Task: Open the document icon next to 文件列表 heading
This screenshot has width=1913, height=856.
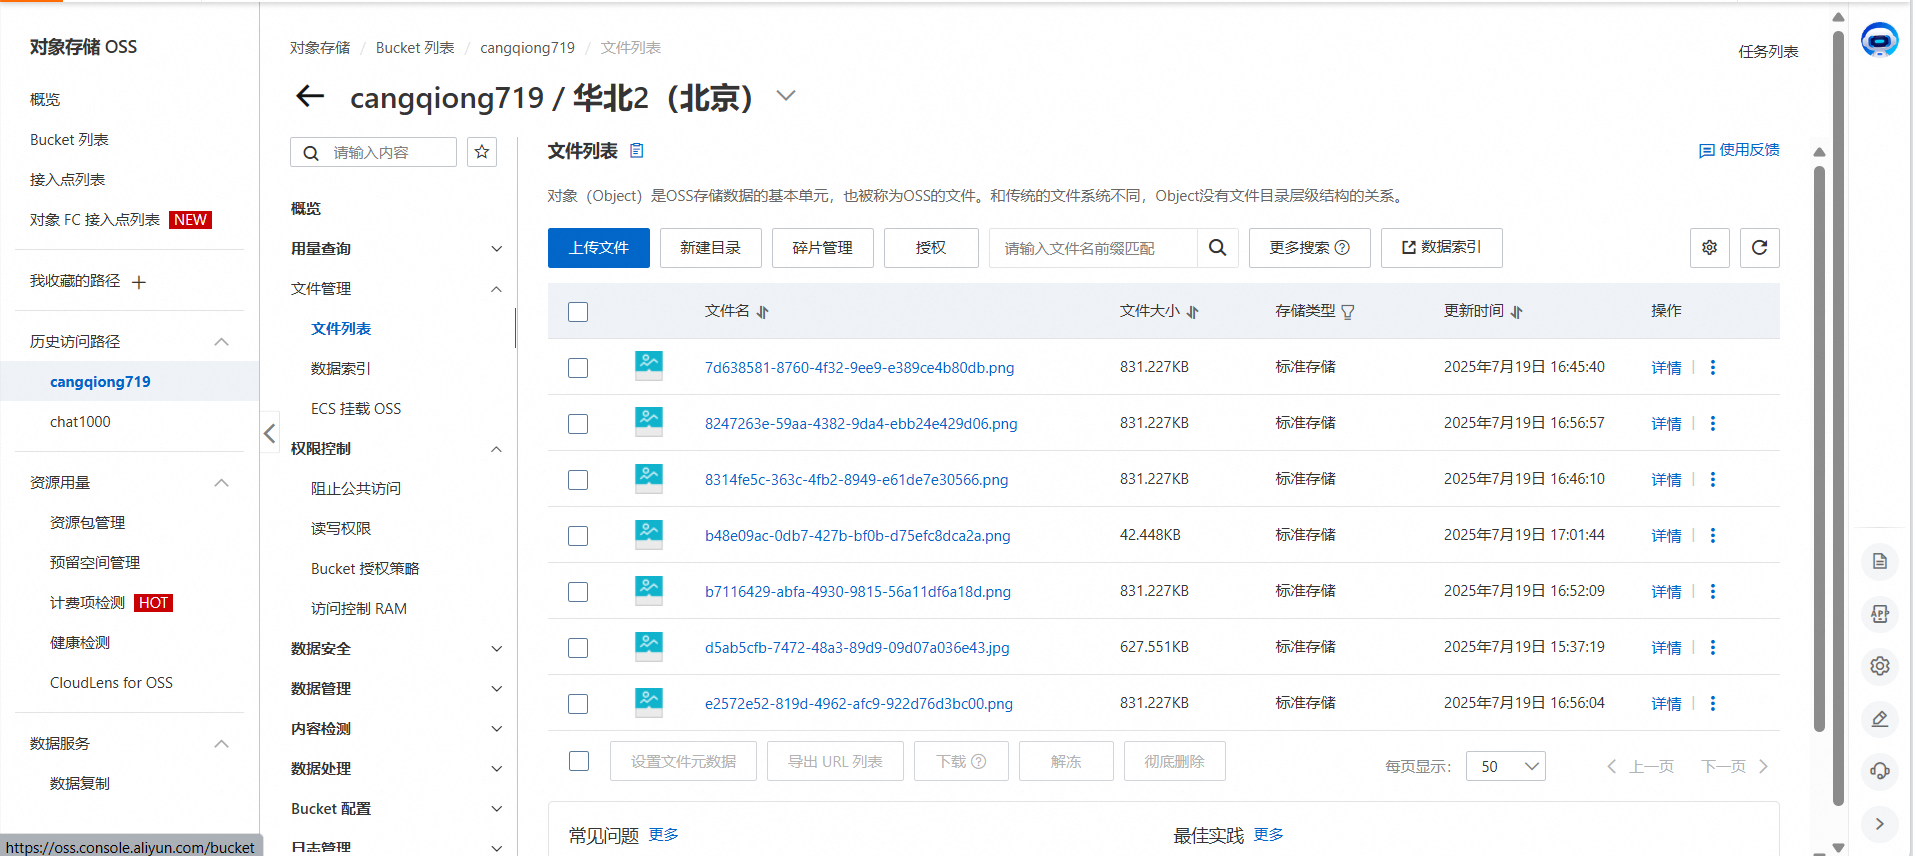Action: [x=637, y=151]
